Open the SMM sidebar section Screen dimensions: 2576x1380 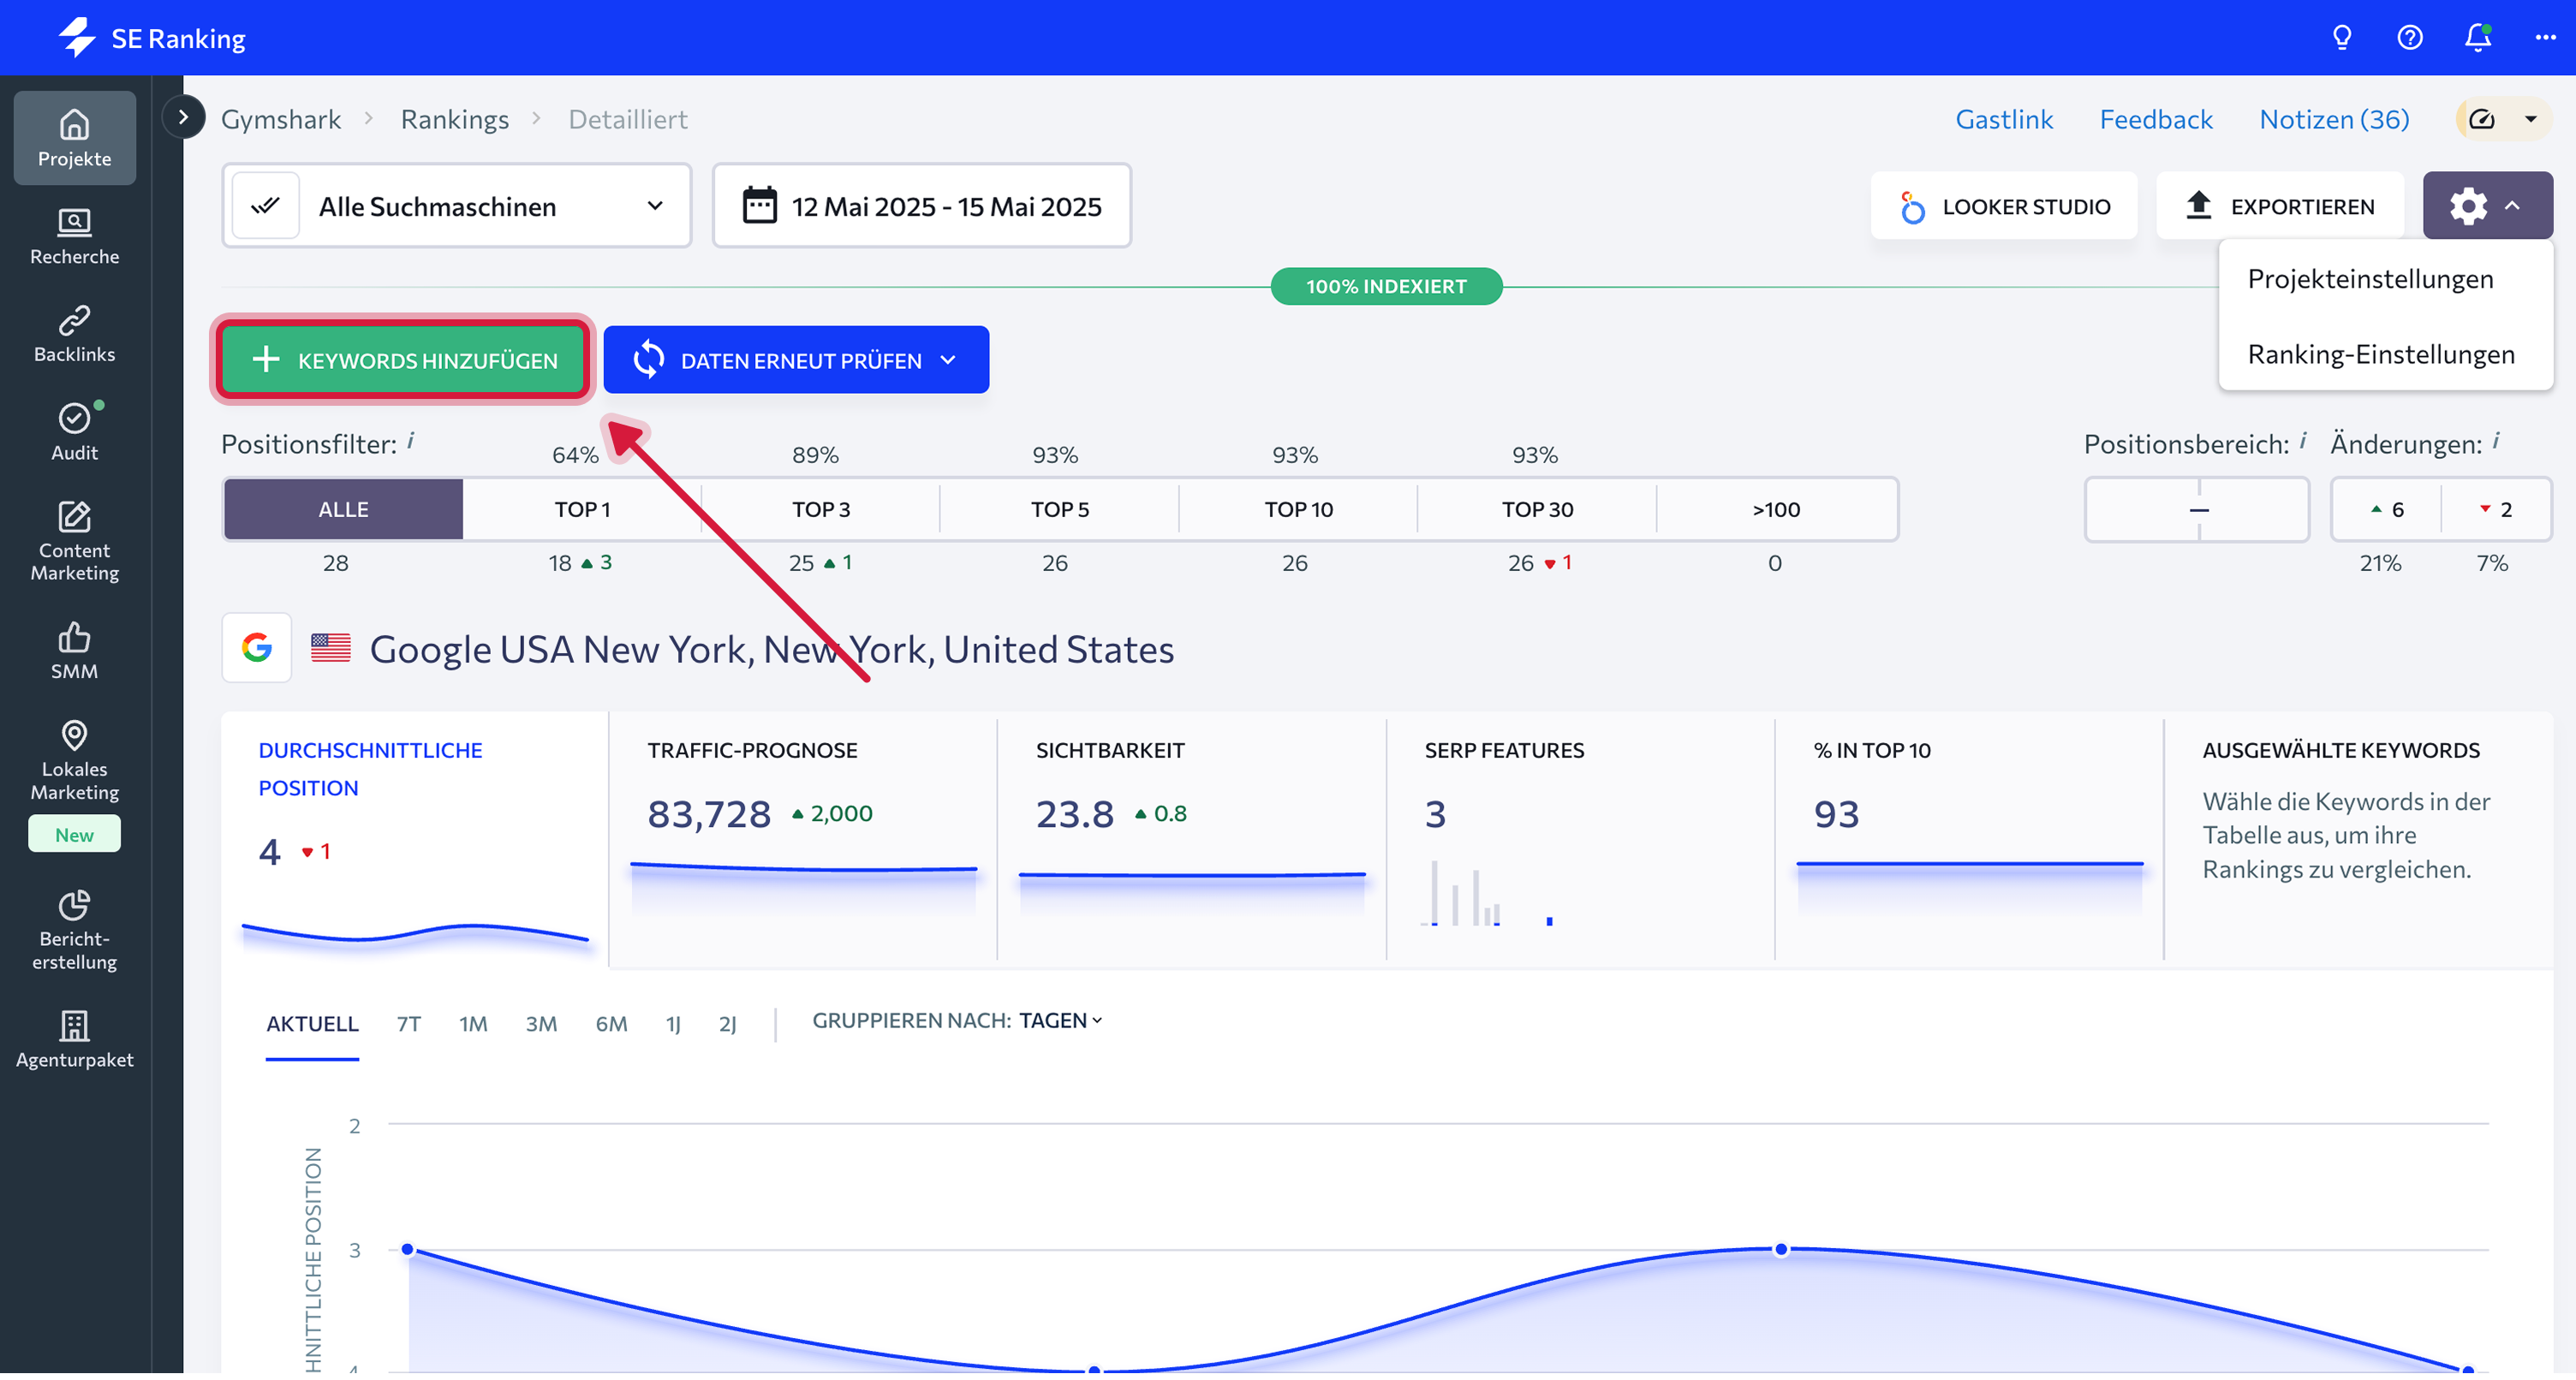pos(74,651)
